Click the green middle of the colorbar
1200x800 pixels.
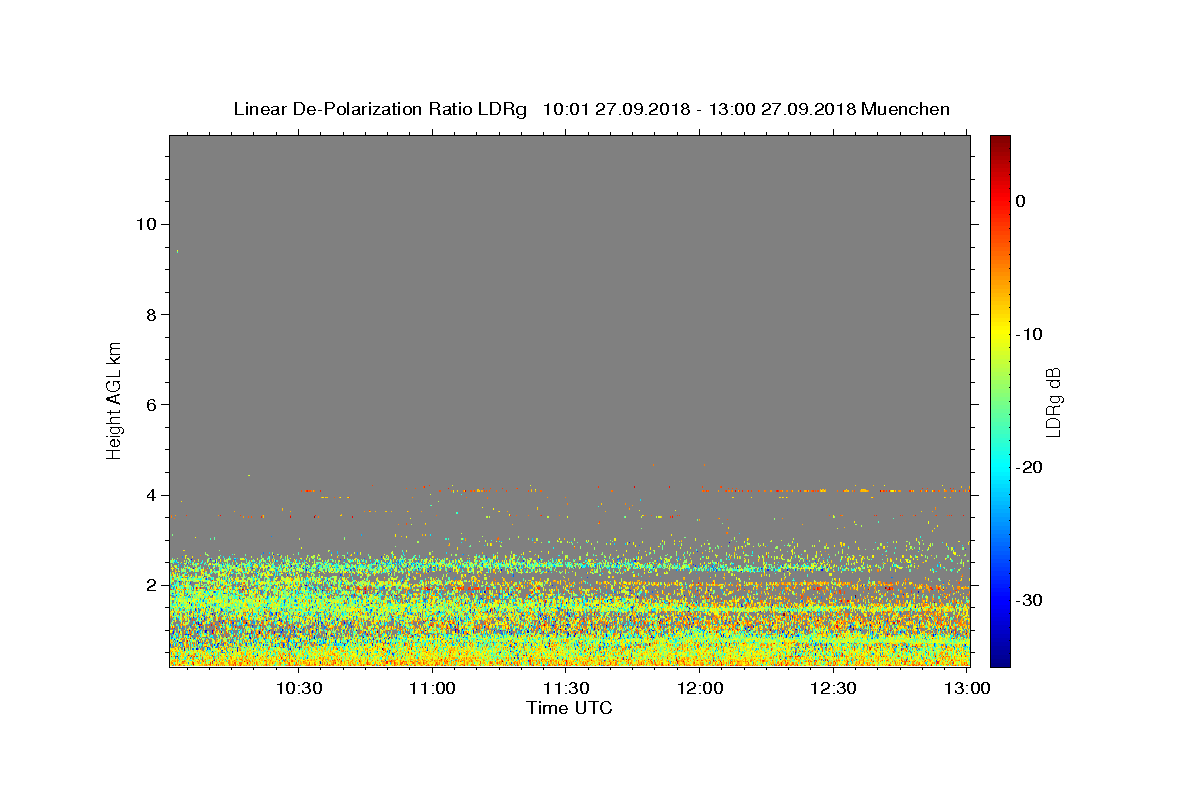pos(1000,401)
